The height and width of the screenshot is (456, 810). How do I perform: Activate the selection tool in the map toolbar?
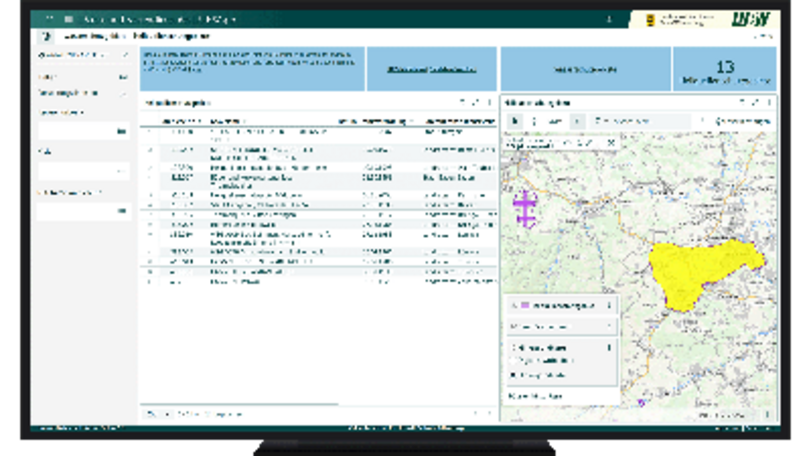click(x=516, y=121)
